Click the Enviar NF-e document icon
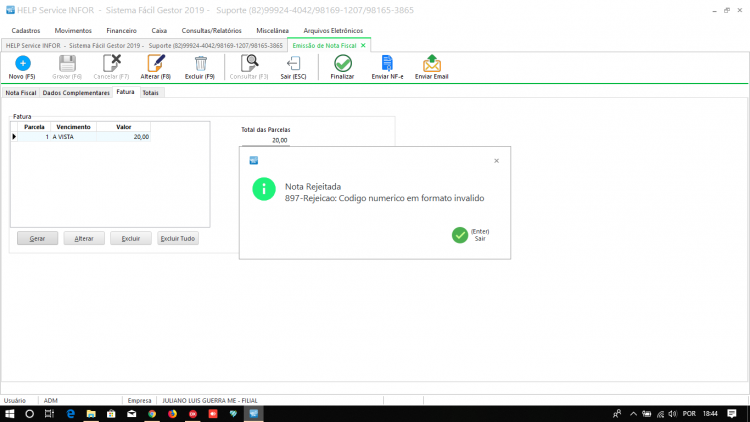Viewport: 750px width, 422px height. [387, 64]
